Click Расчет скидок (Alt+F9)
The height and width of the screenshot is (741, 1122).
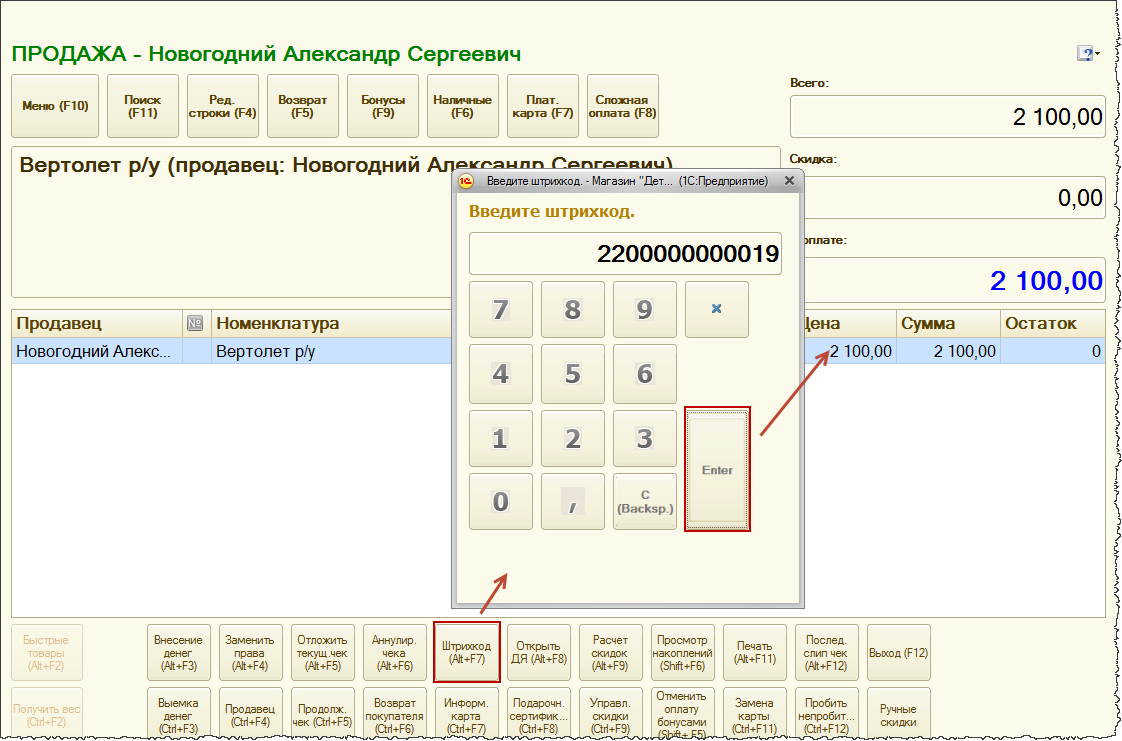pos(610,652)
